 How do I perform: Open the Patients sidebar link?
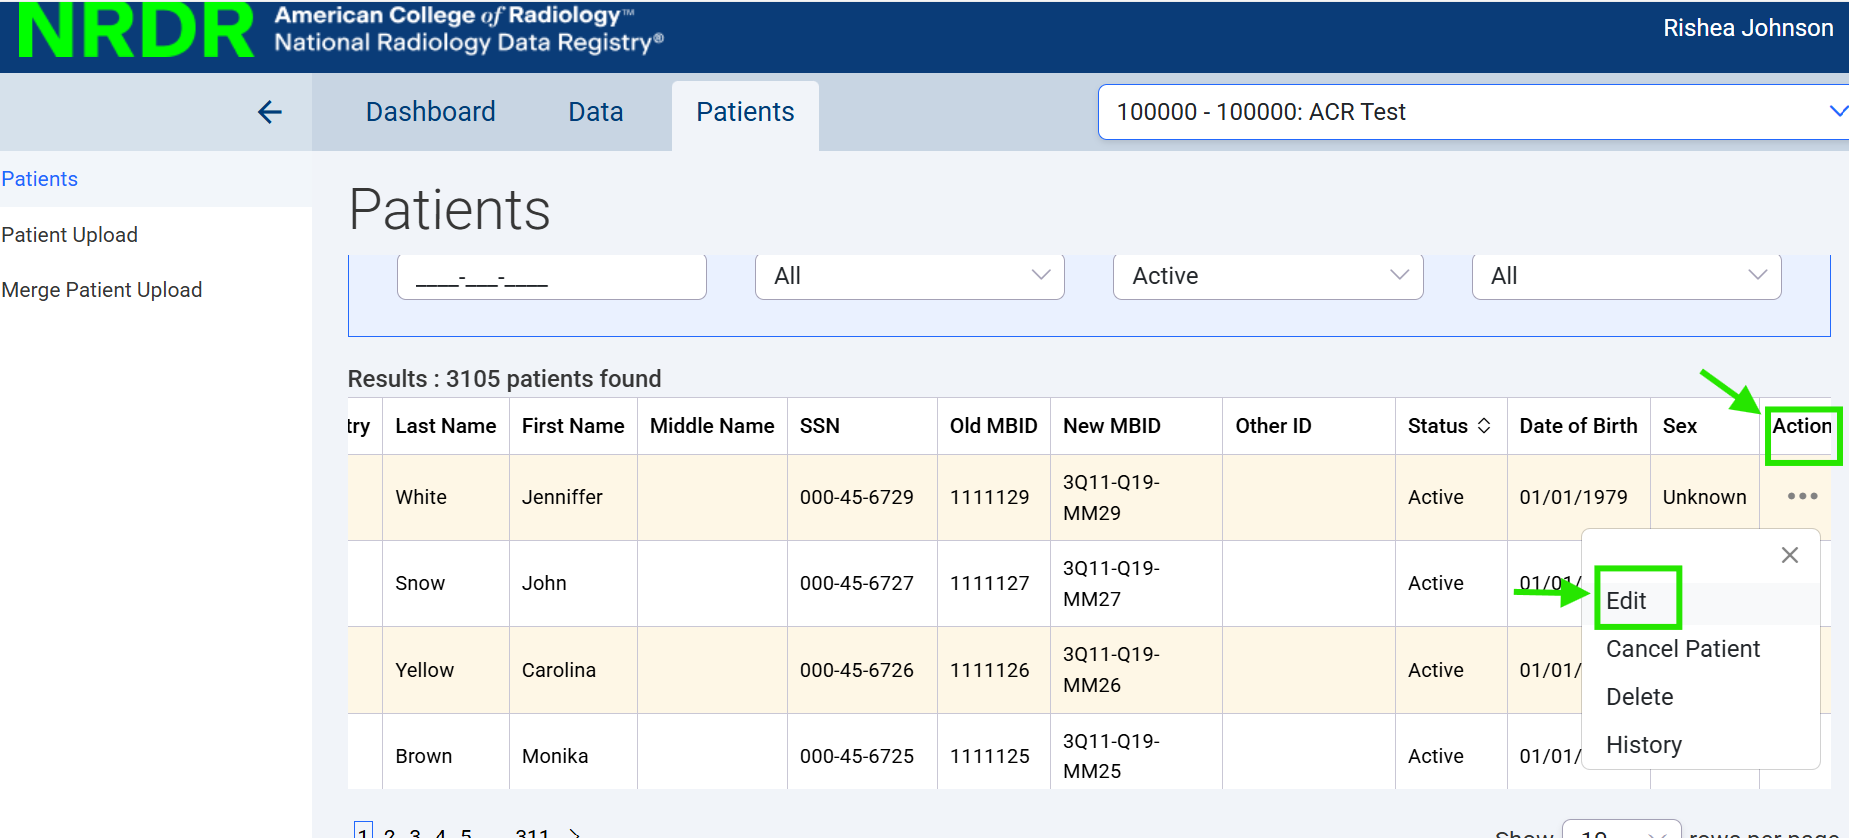click(x=40, y=179)
